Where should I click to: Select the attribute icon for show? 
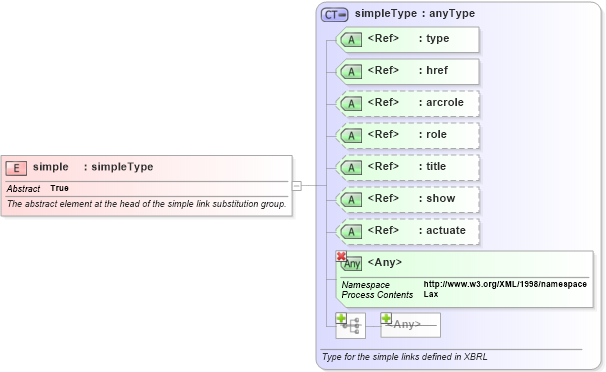pyautogui.click(x=351, y=200)
